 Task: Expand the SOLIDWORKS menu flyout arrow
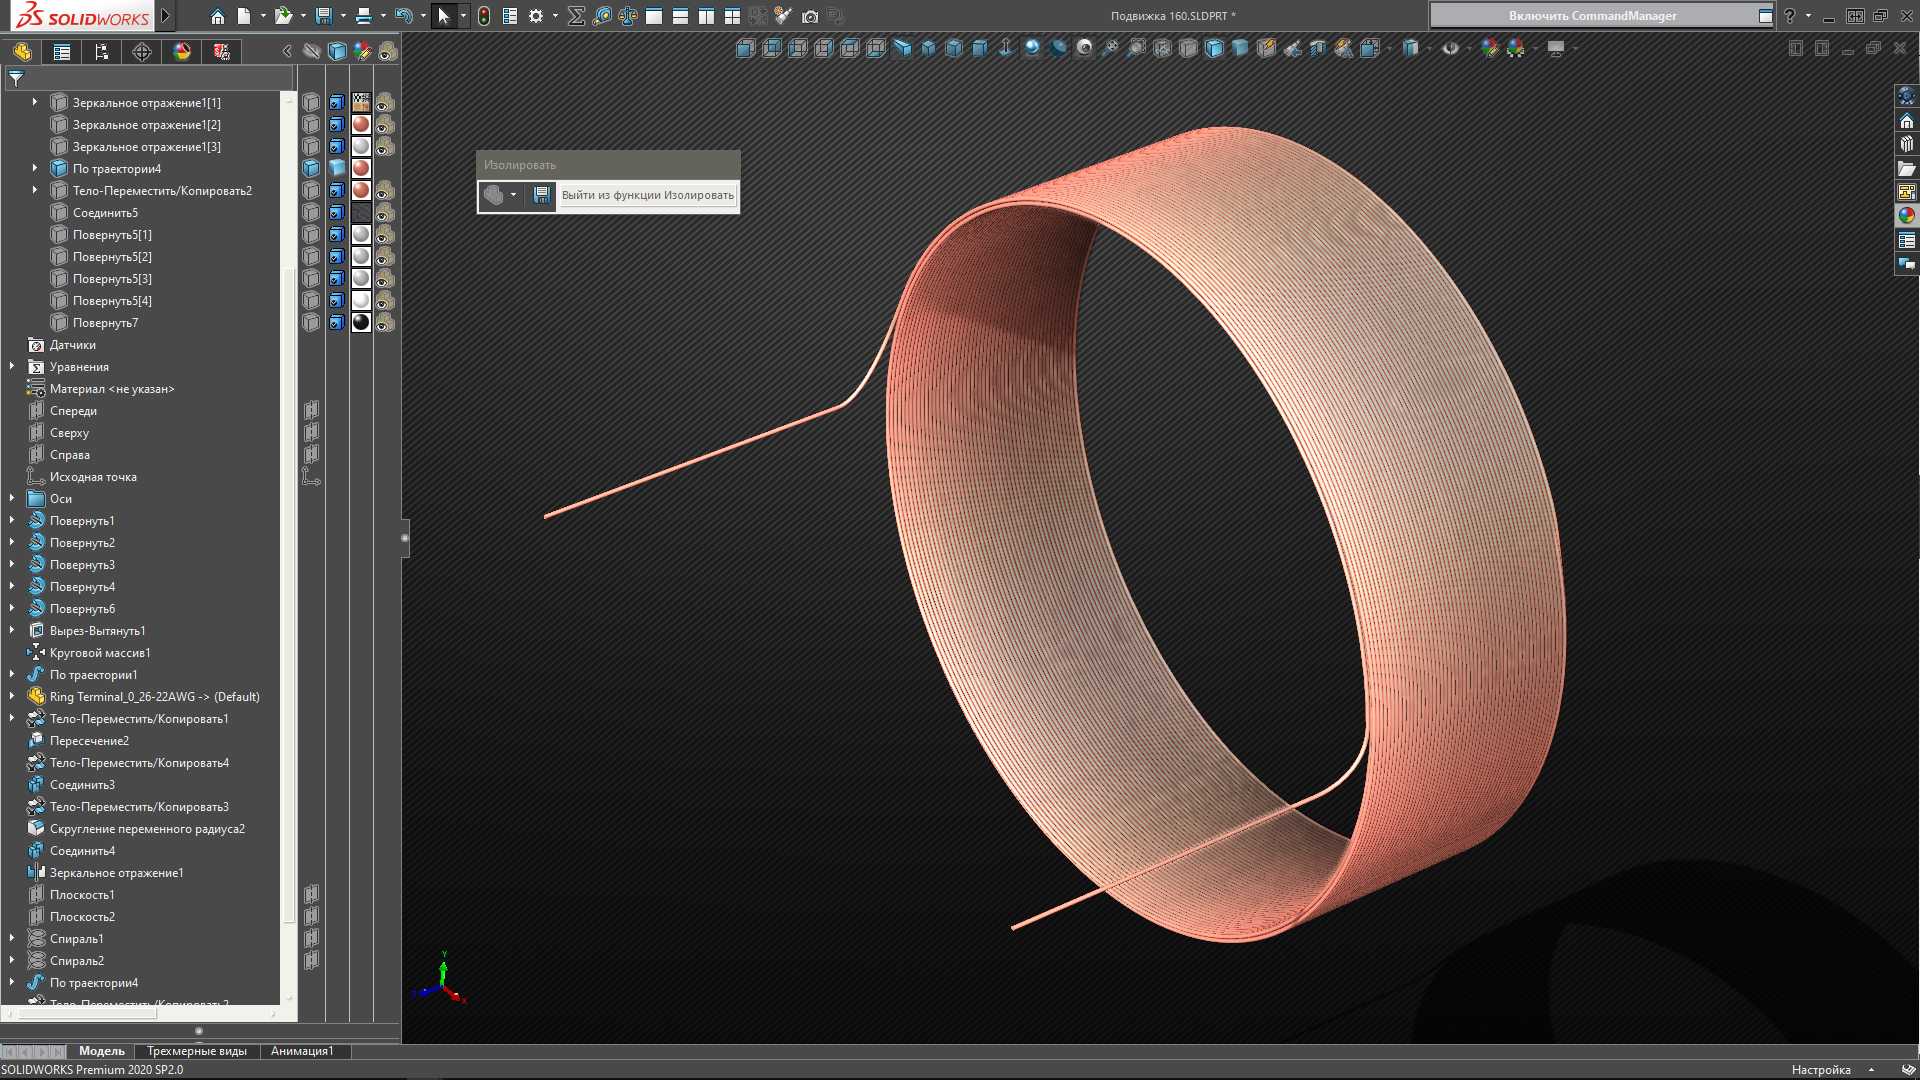[x=166, y=16]
